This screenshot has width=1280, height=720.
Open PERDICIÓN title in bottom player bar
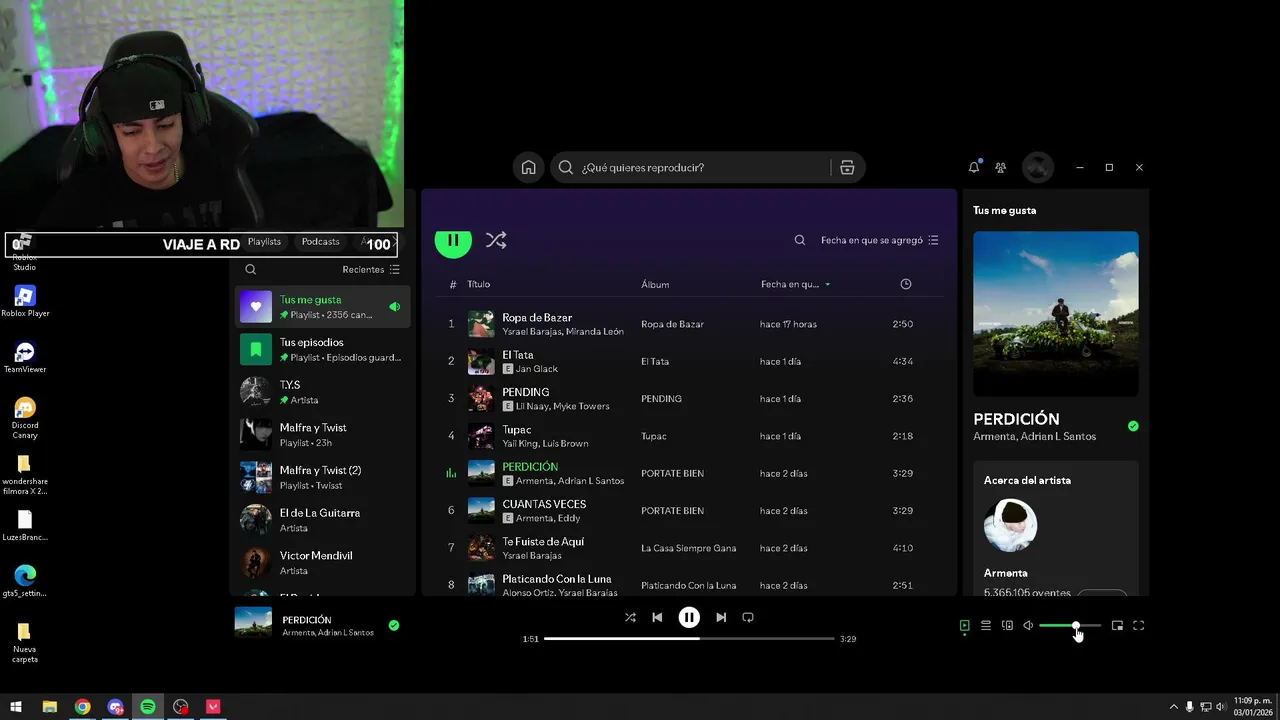tap(306, 620)
